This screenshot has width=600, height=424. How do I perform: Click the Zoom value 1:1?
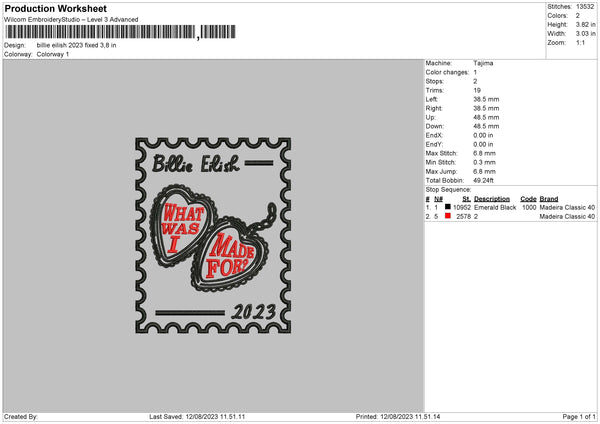580,43
